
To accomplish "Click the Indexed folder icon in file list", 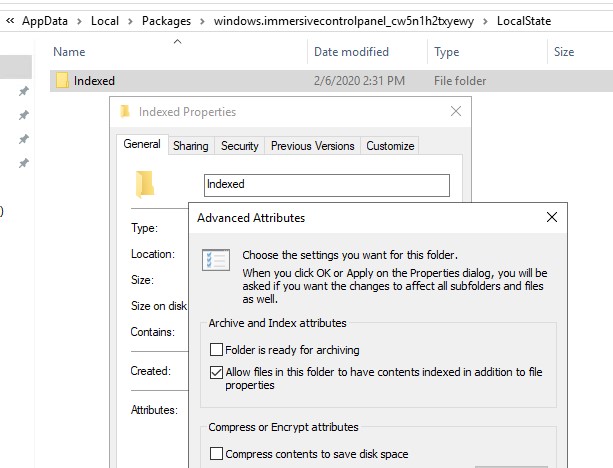I will [x=62, y=81].
